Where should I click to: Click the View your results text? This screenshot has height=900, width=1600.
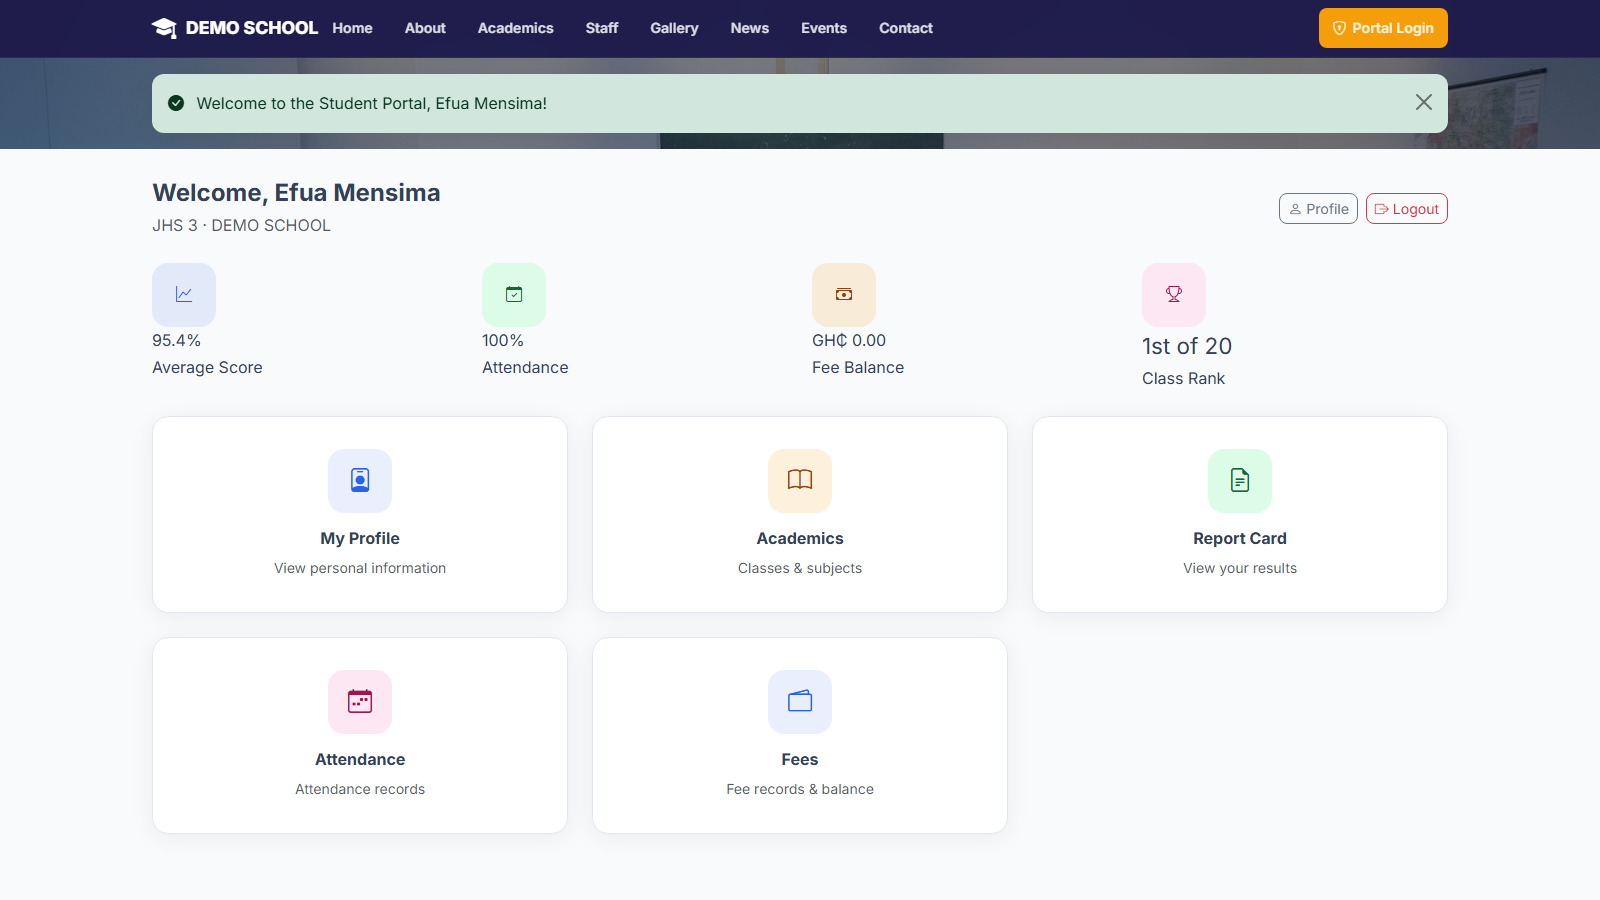pyautogui.click(x=1240, y=568)
